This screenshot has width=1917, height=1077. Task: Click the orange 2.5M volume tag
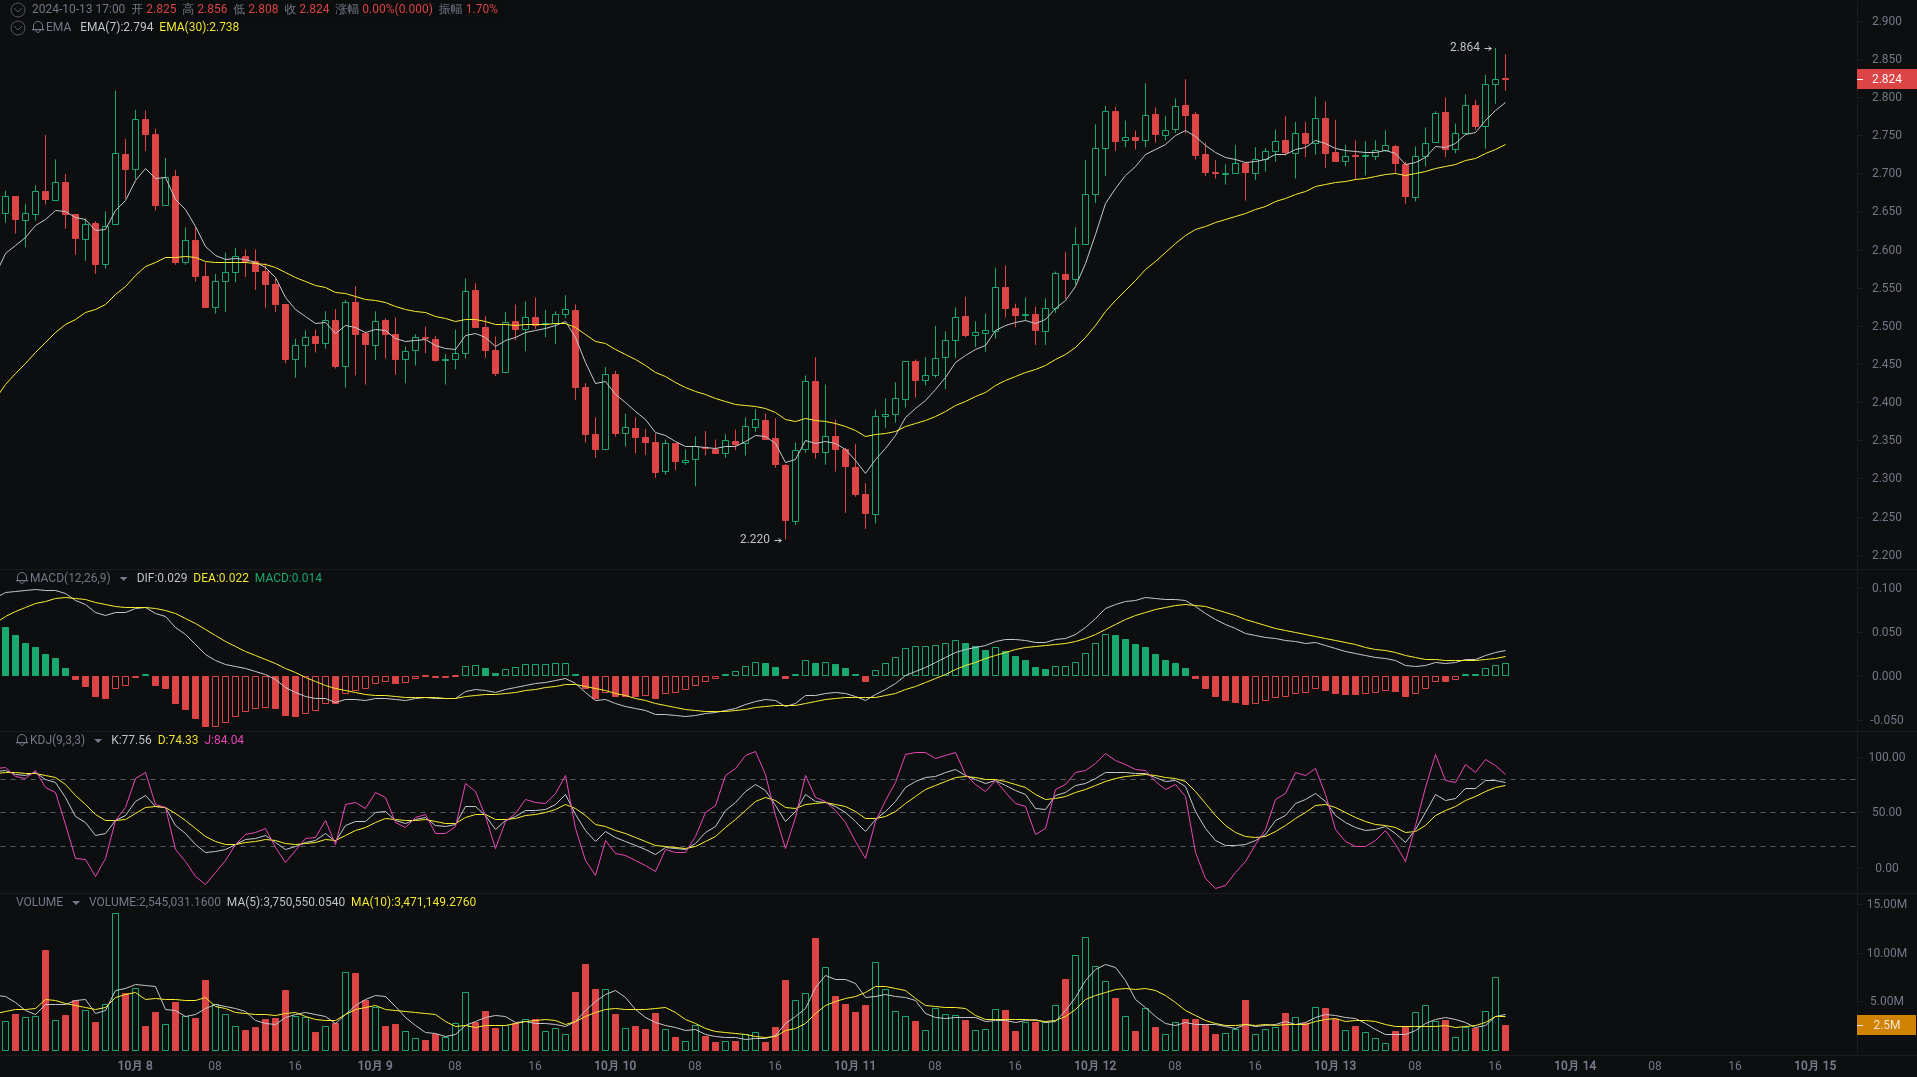point(1886,1025)
